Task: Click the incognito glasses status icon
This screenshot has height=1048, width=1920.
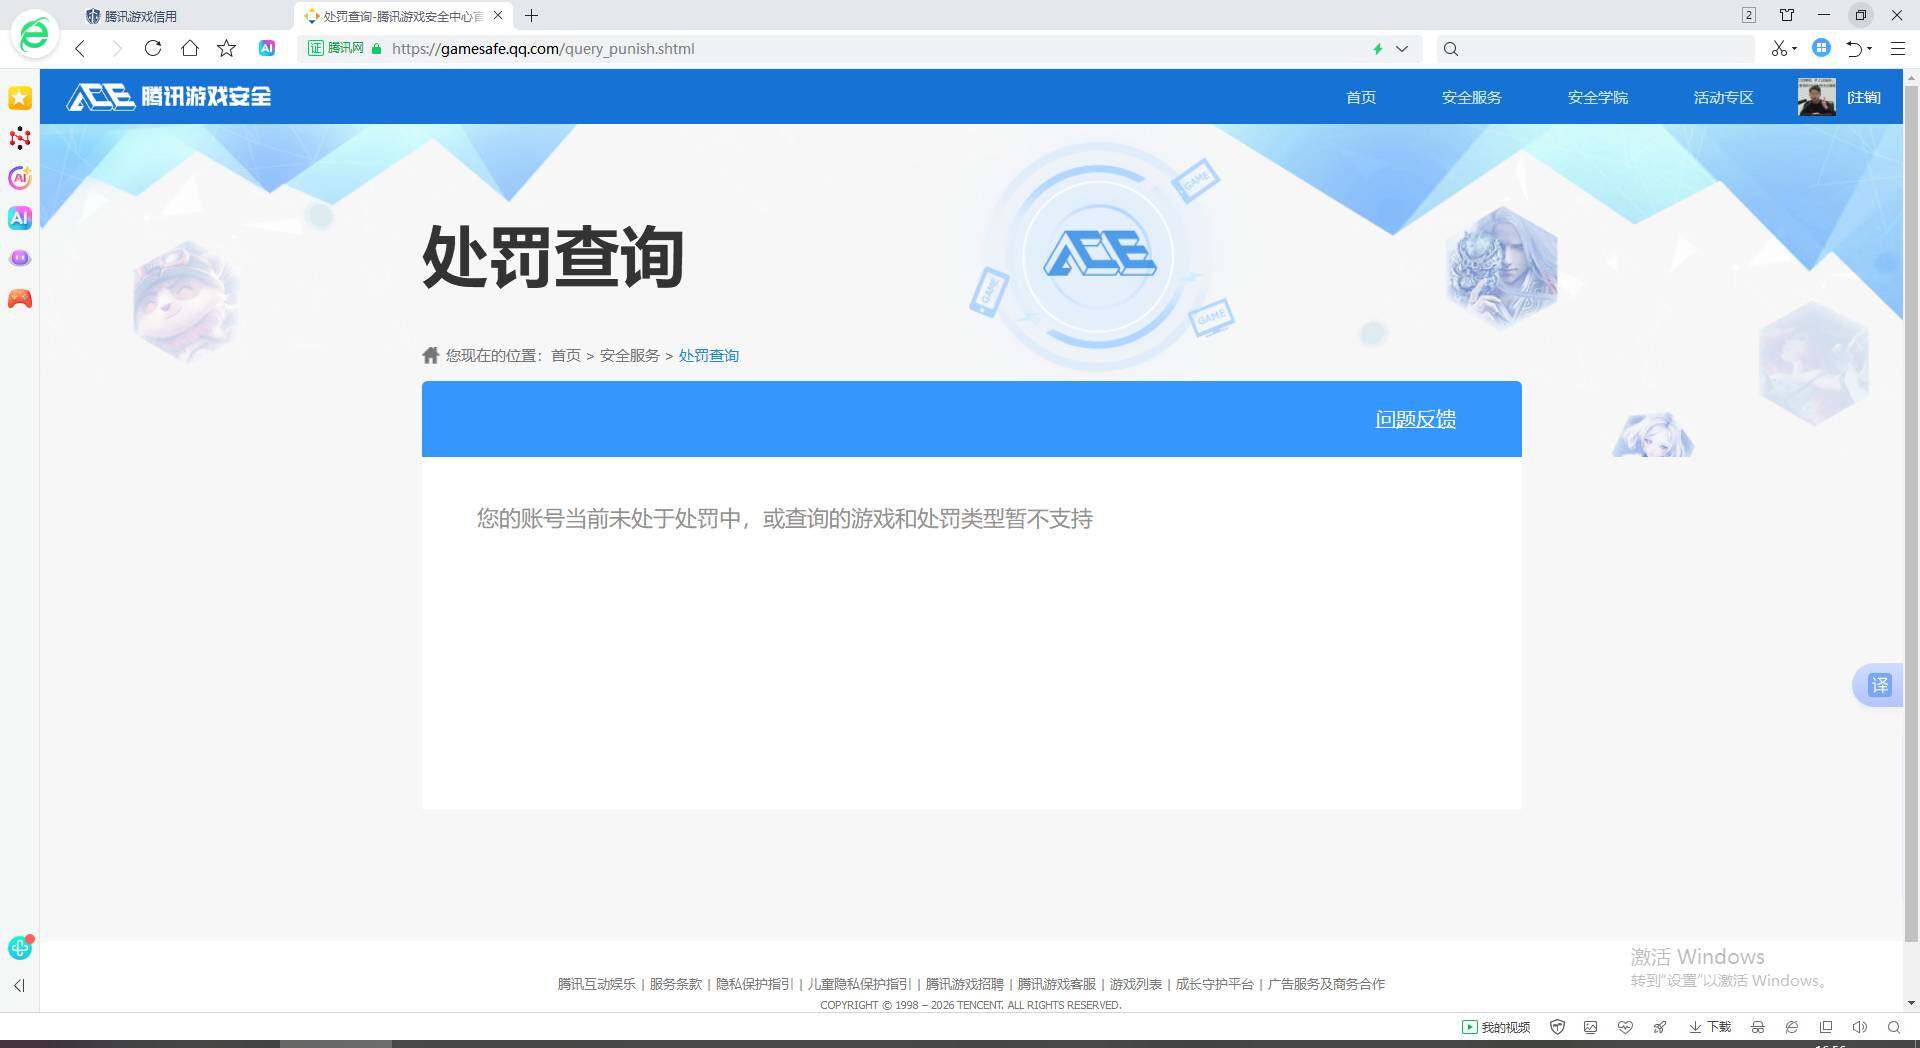Action: [1758, 1027]
